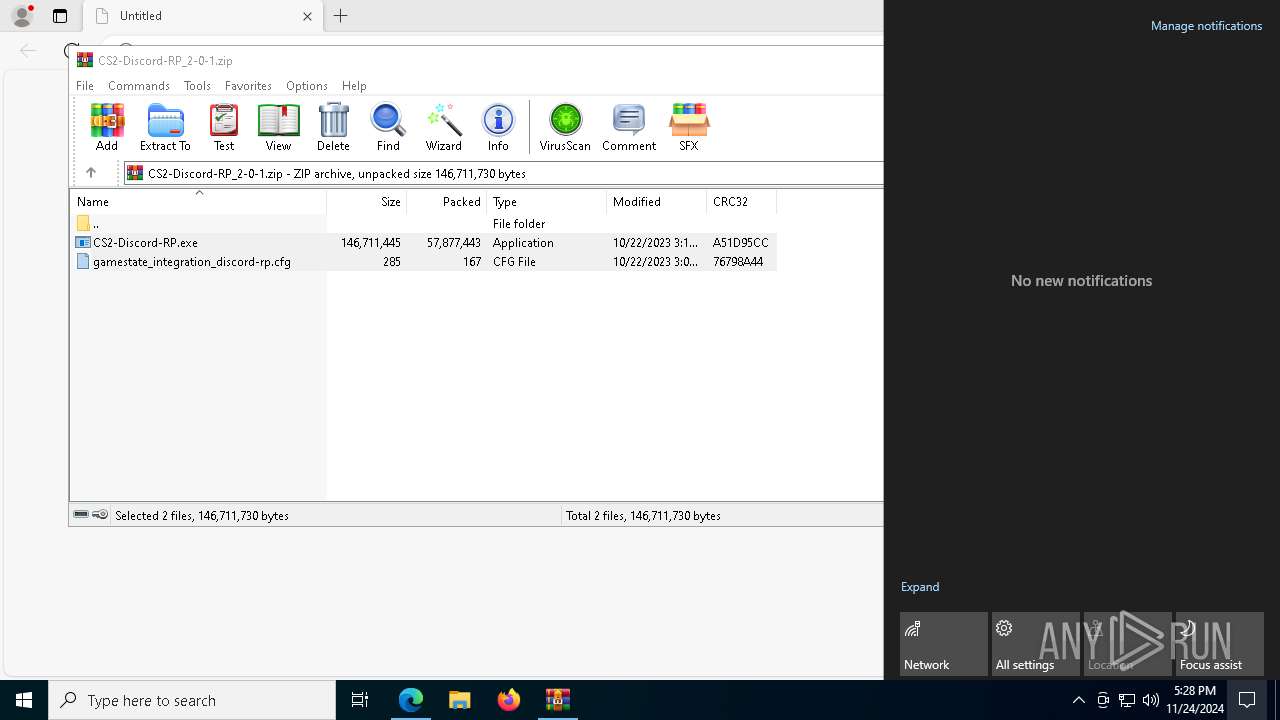Open the All settings tile
The height and width of the screenshot is (720, 1280).
pyautogui.click(x=1035, y=644)
